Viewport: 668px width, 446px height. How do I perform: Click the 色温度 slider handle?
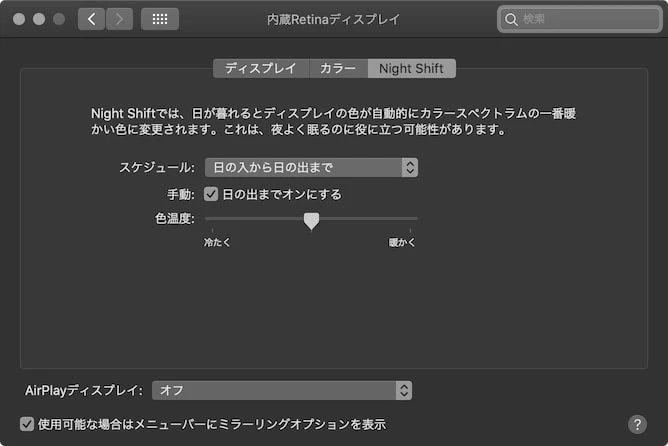[311, 221]
